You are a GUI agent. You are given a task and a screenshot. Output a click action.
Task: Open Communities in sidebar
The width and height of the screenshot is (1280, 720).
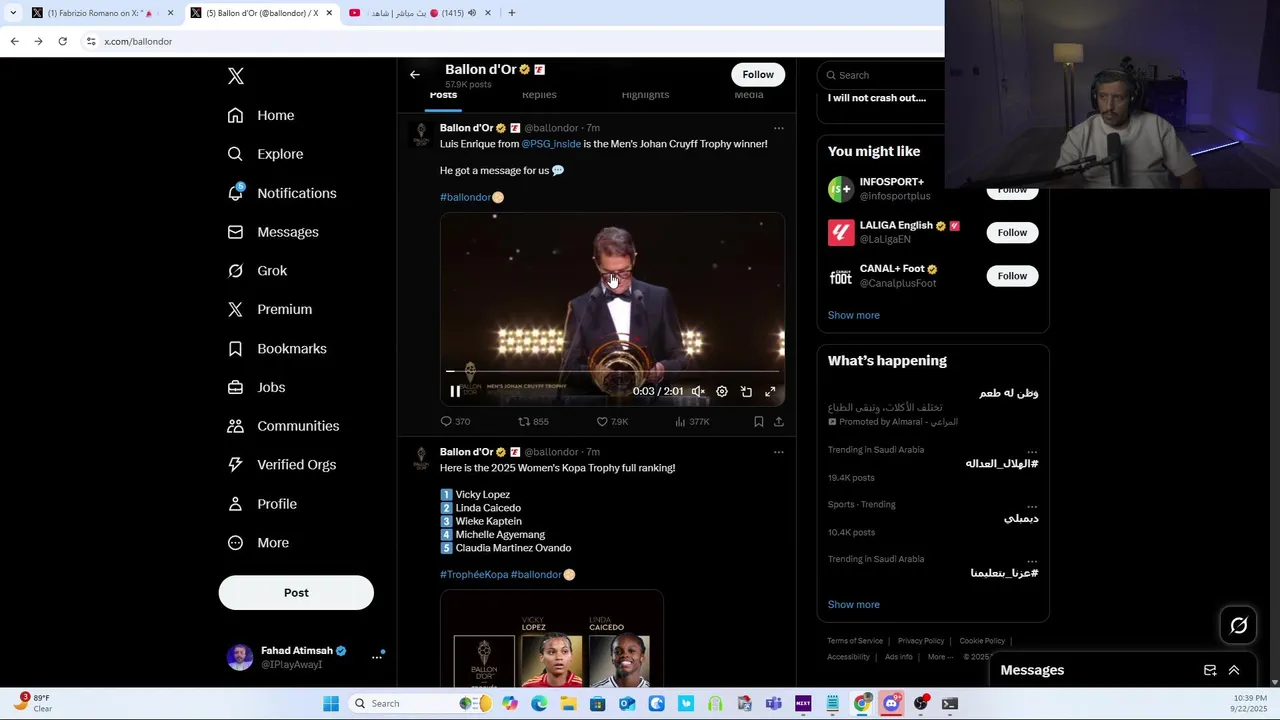coord(283,426)
